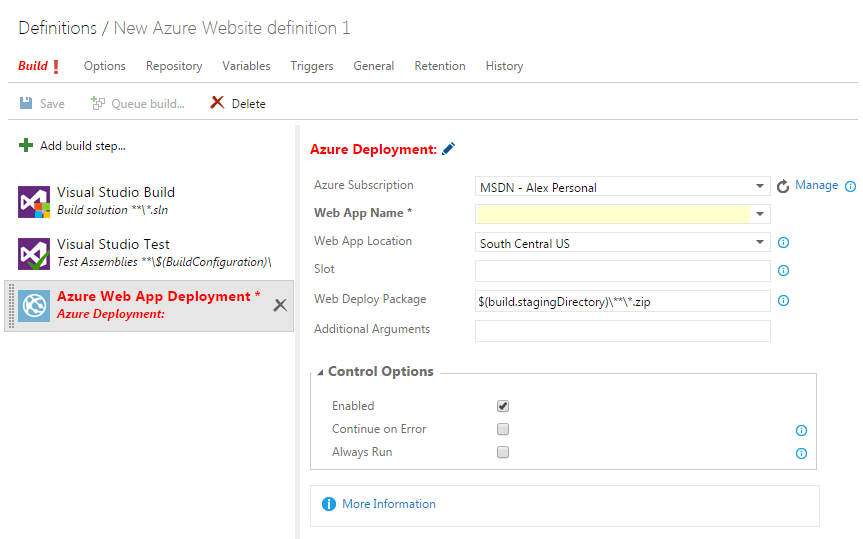
Task: Click the pencil icon to rename Azure Deployment
Action: click(449, 149)
